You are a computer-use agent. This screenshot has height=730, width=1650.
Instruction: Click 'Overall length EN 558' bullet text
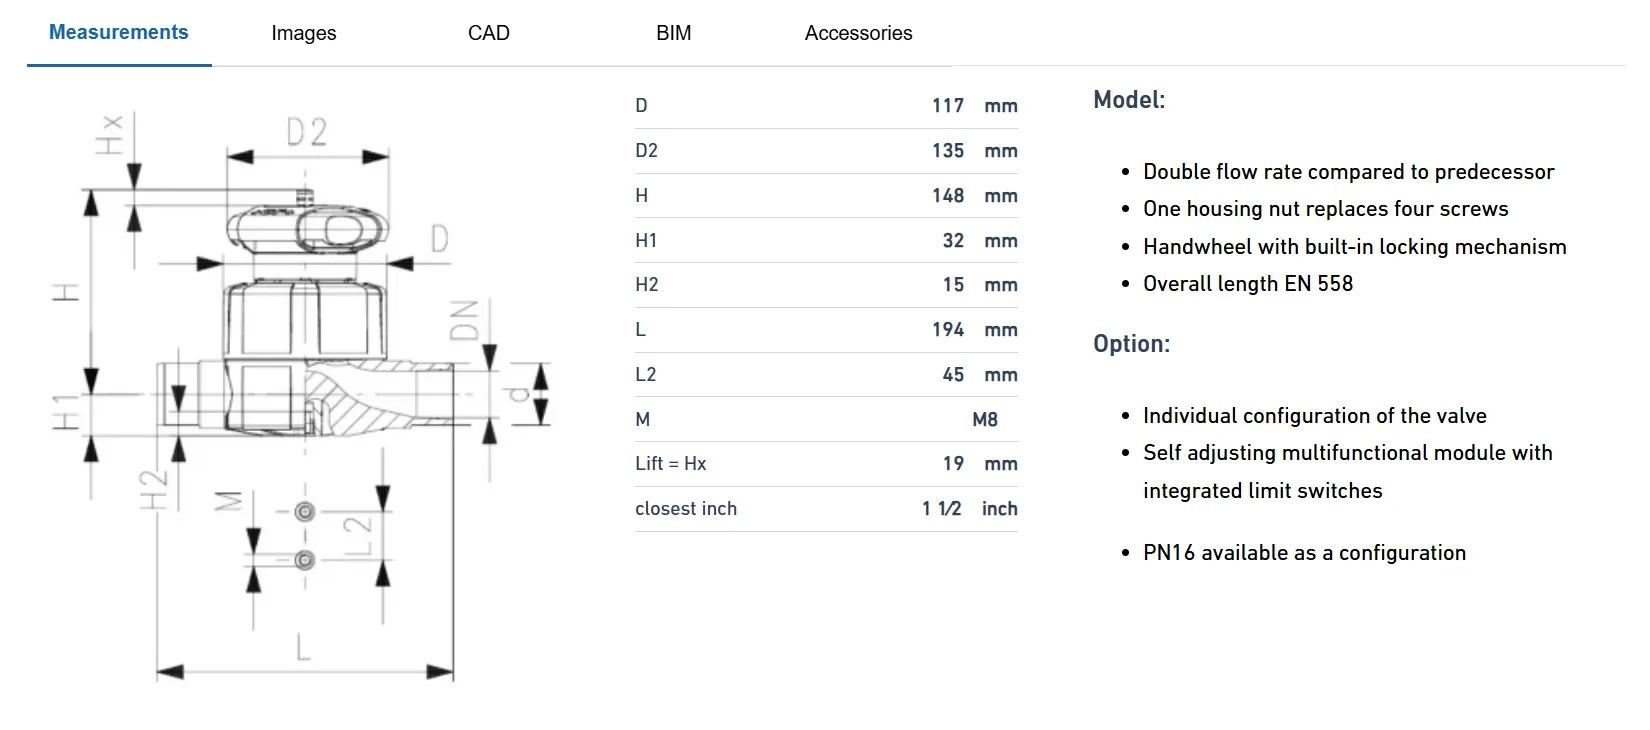[x=1248, y=284]
